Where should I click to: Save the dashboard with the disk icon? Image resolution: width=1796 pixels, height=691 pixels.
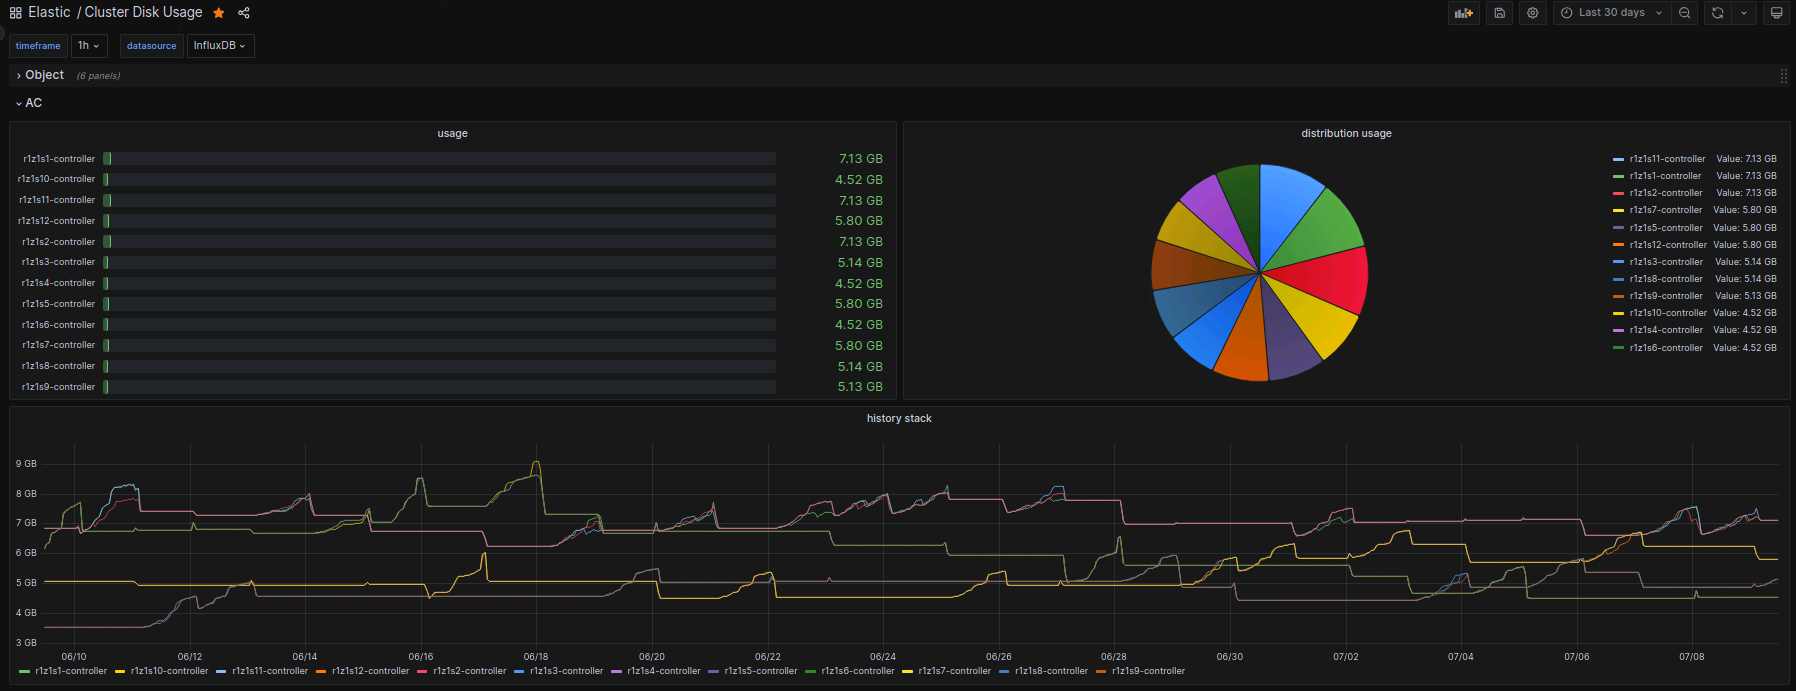[x=1499, y=13]
